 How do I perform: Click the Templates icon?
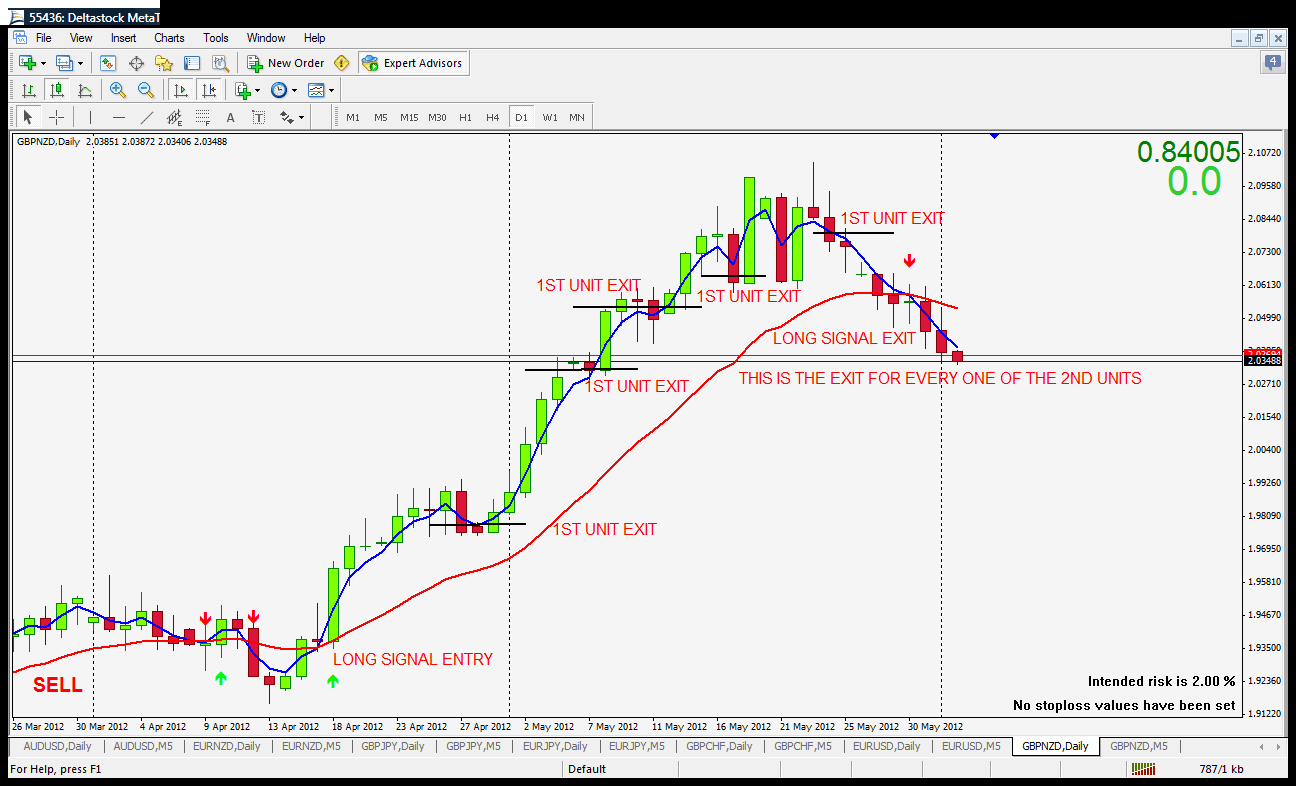(316, 90)
